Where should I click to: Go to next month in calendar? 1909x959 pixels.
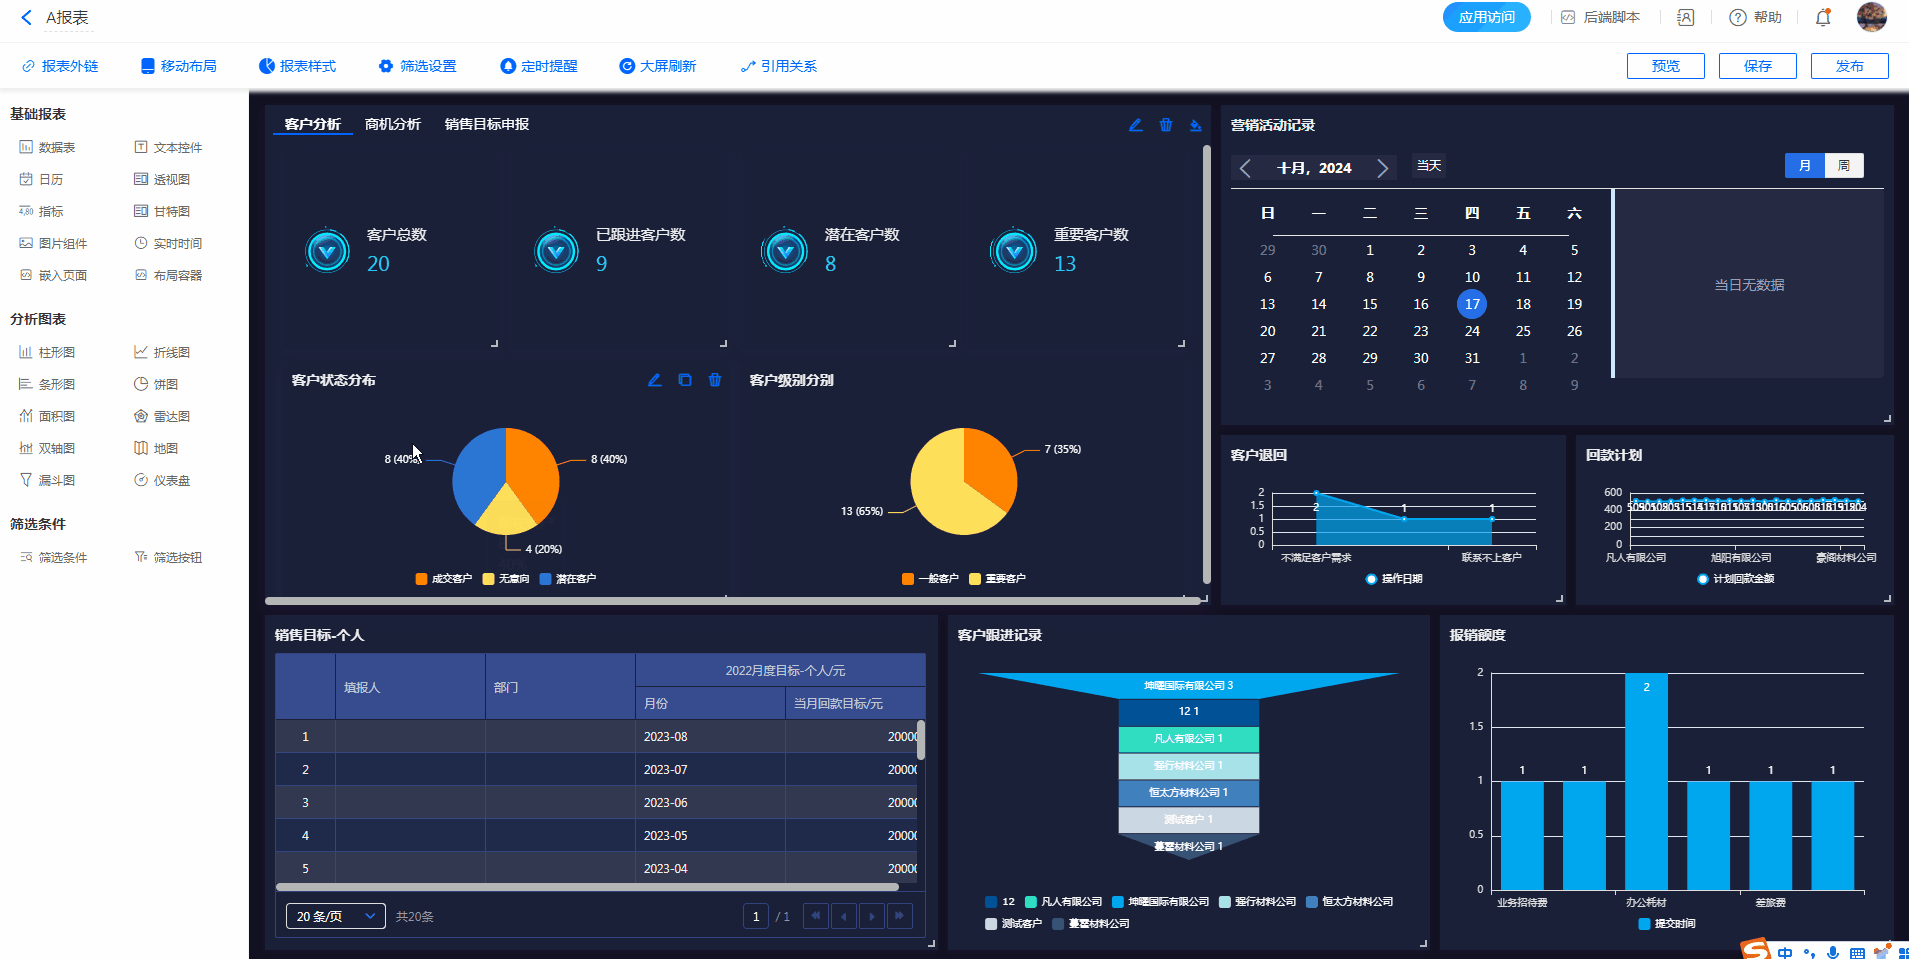click(x=1382, y=168)
